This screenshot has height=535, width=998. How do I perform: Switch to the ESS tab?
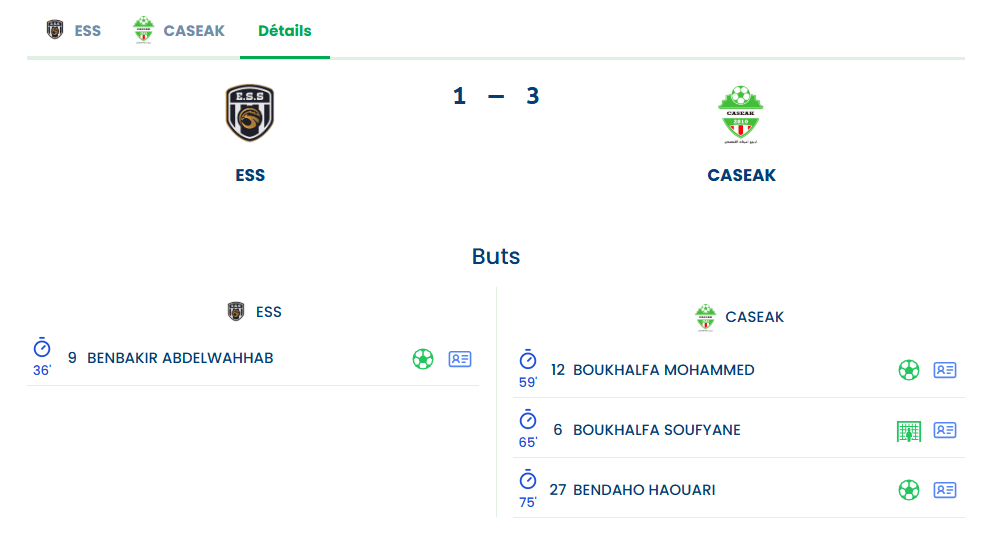(x=74, y=30)
